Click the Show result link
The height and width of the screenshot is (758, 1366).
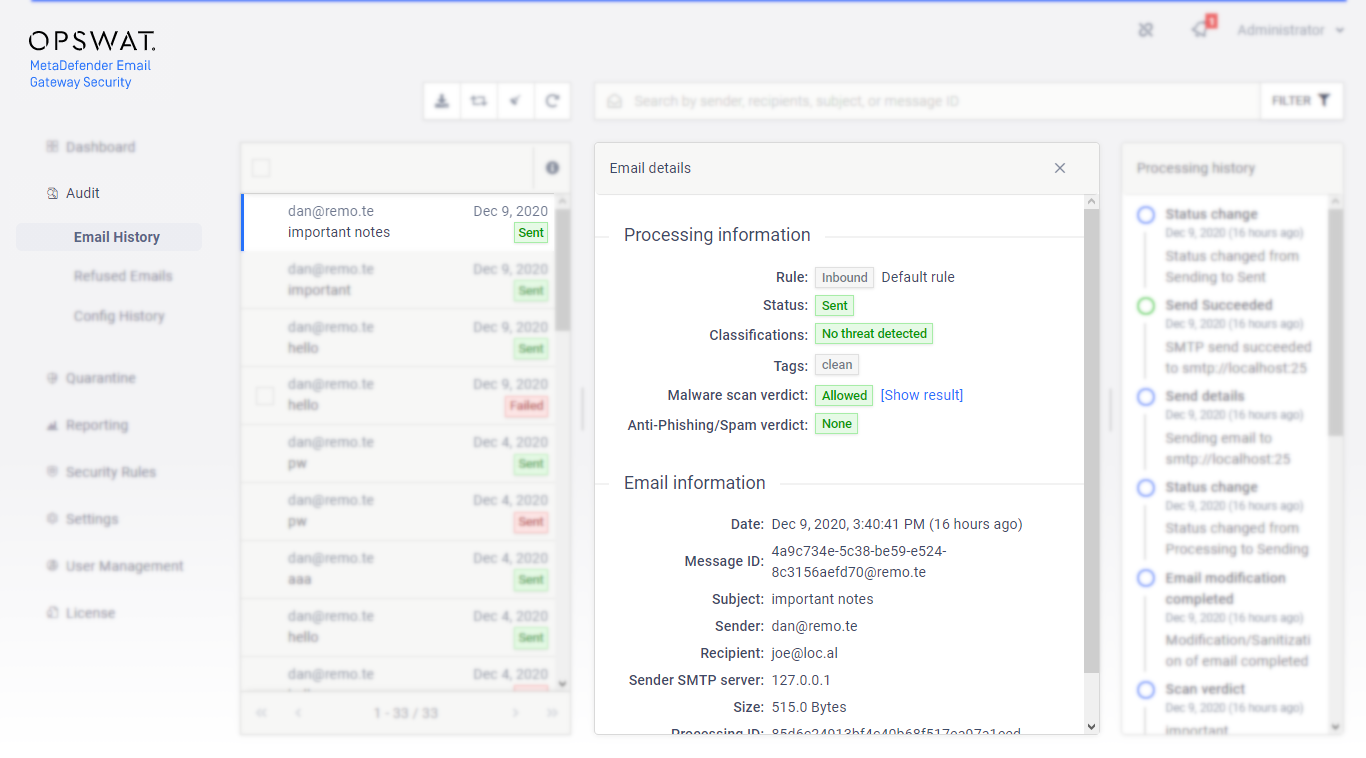pos(922,395)
